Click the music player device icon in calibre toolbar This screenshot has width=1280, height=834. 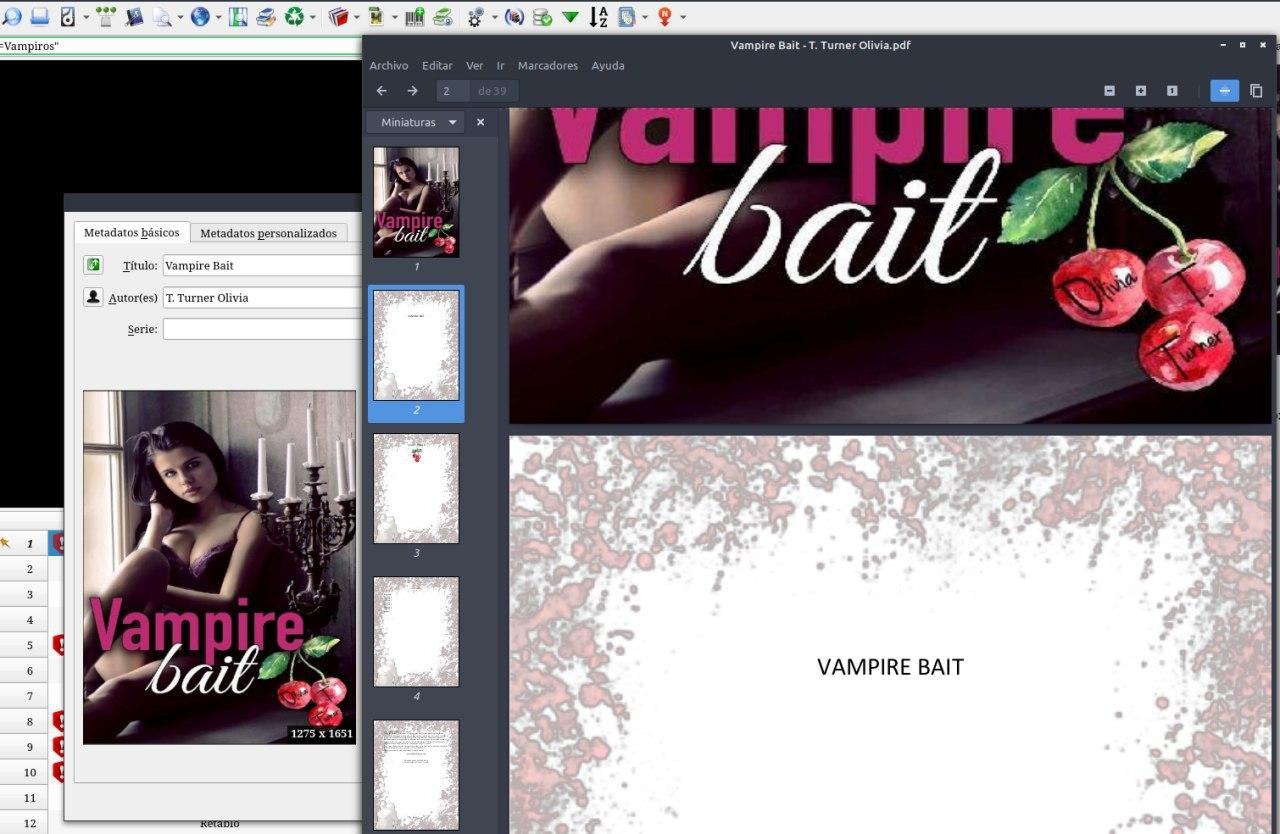point(67,16)
